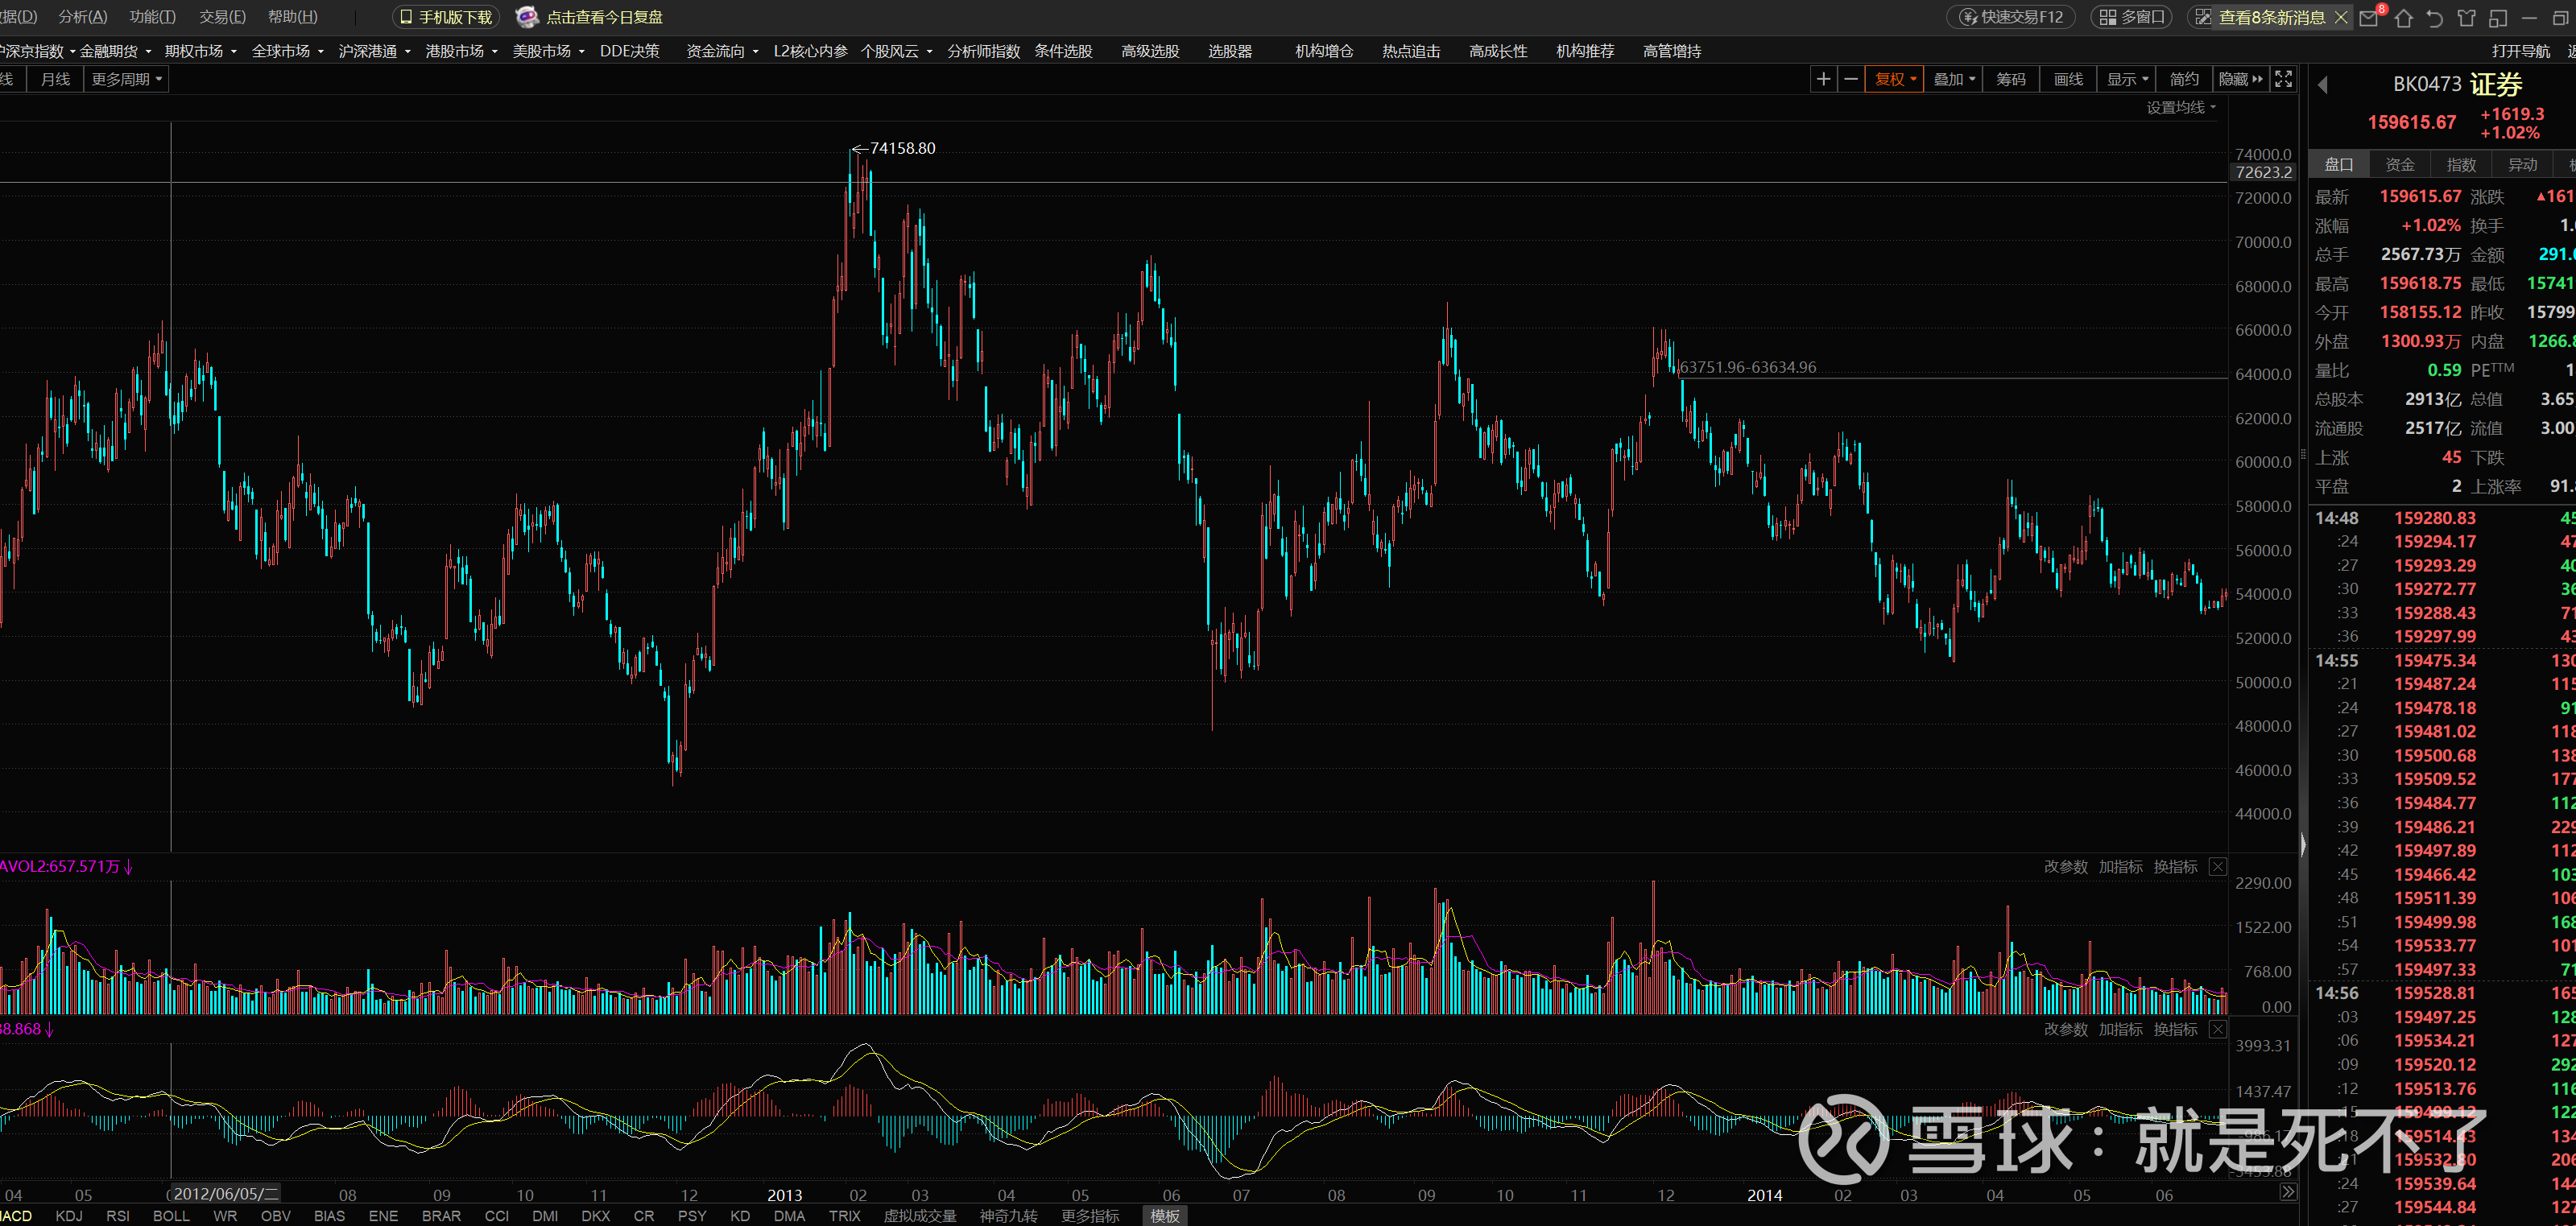2576x1226 pixels.
Task: Click the zoom-out minus icon on chart toolbar
Action: click(x=1851, y=79)
